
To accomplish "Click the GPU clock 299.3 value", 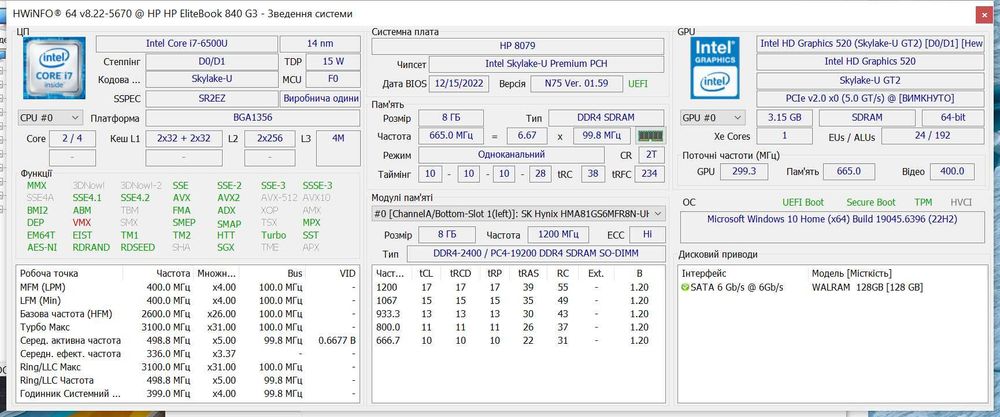I will [x=744, y=171].
